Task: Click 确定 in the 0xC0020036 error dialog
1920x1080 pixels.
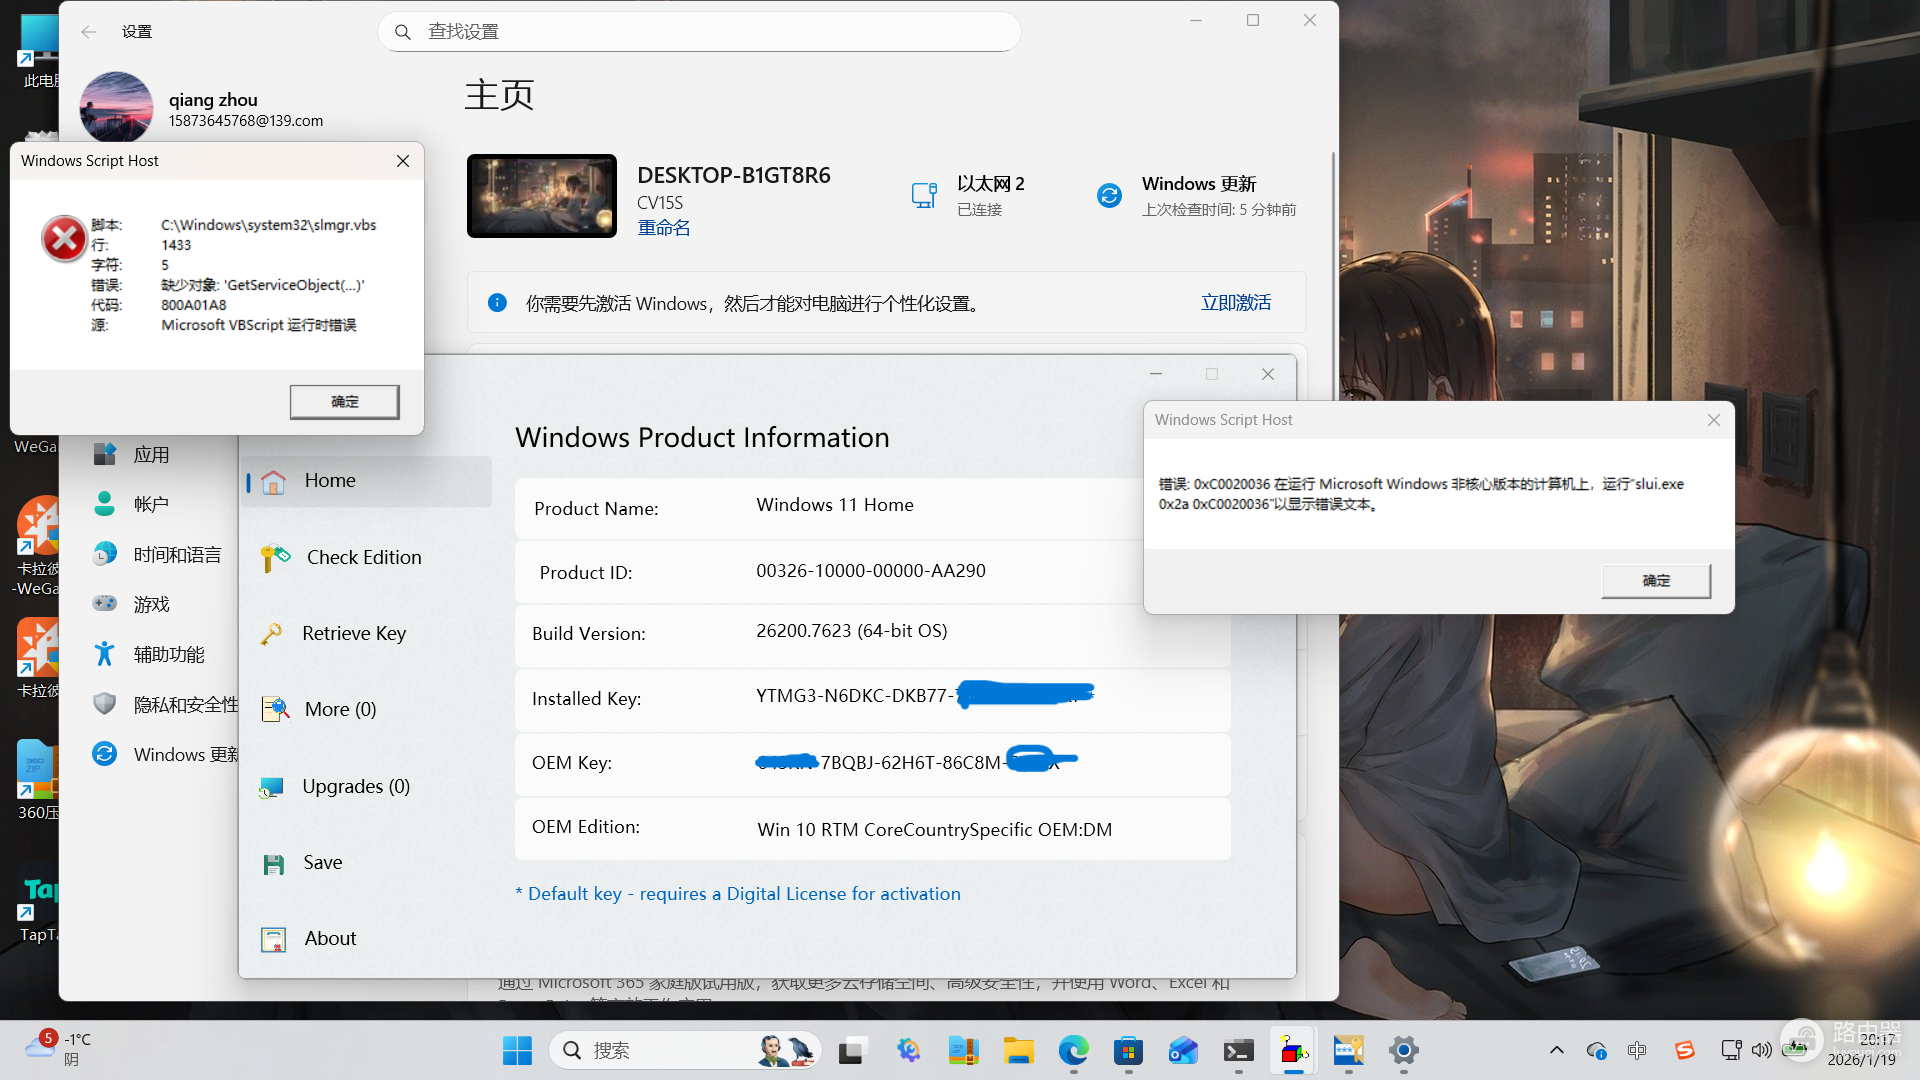Action: pyautogui.click(x=1656, y=581)
